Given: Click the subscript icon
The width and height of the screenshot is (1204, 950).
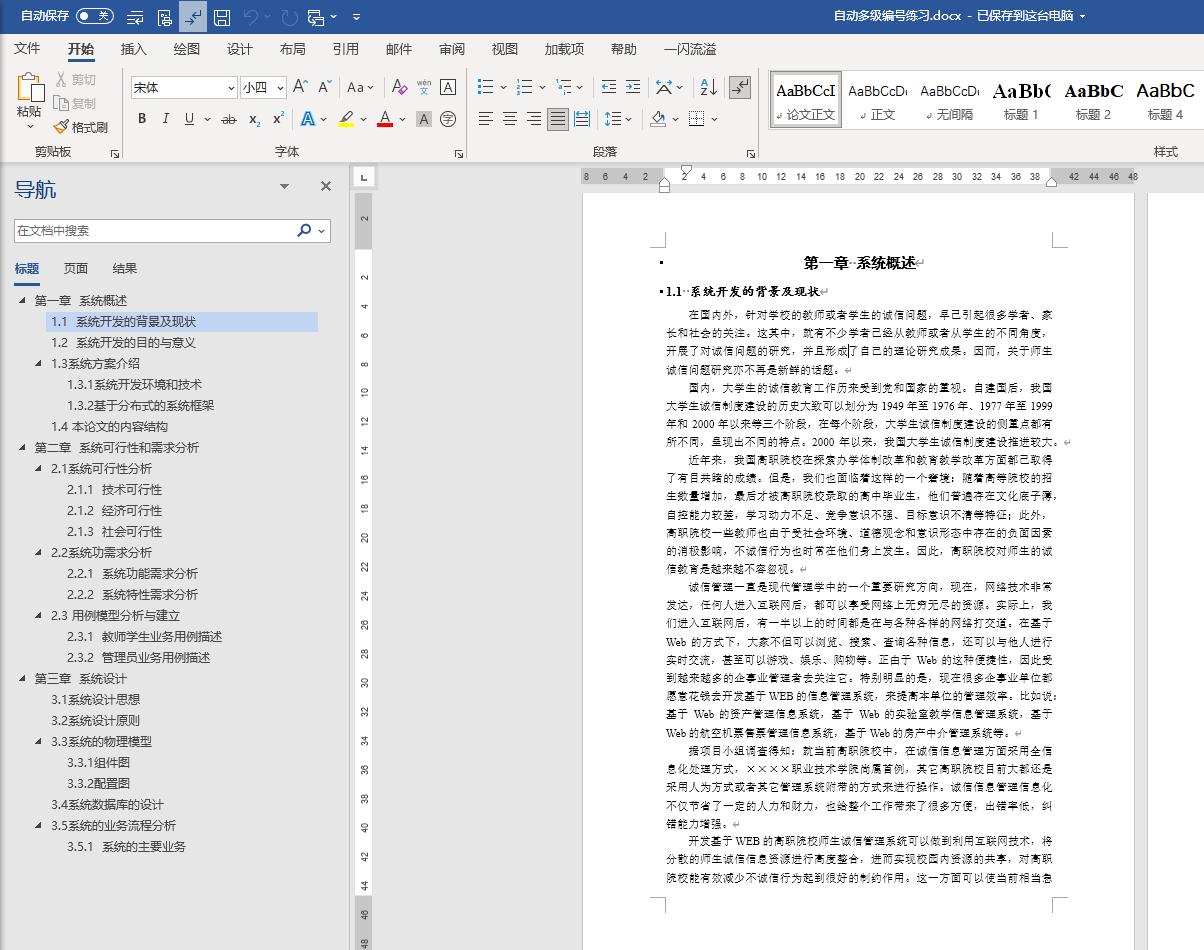Looking at the screenshot, I should pos(254,119).
